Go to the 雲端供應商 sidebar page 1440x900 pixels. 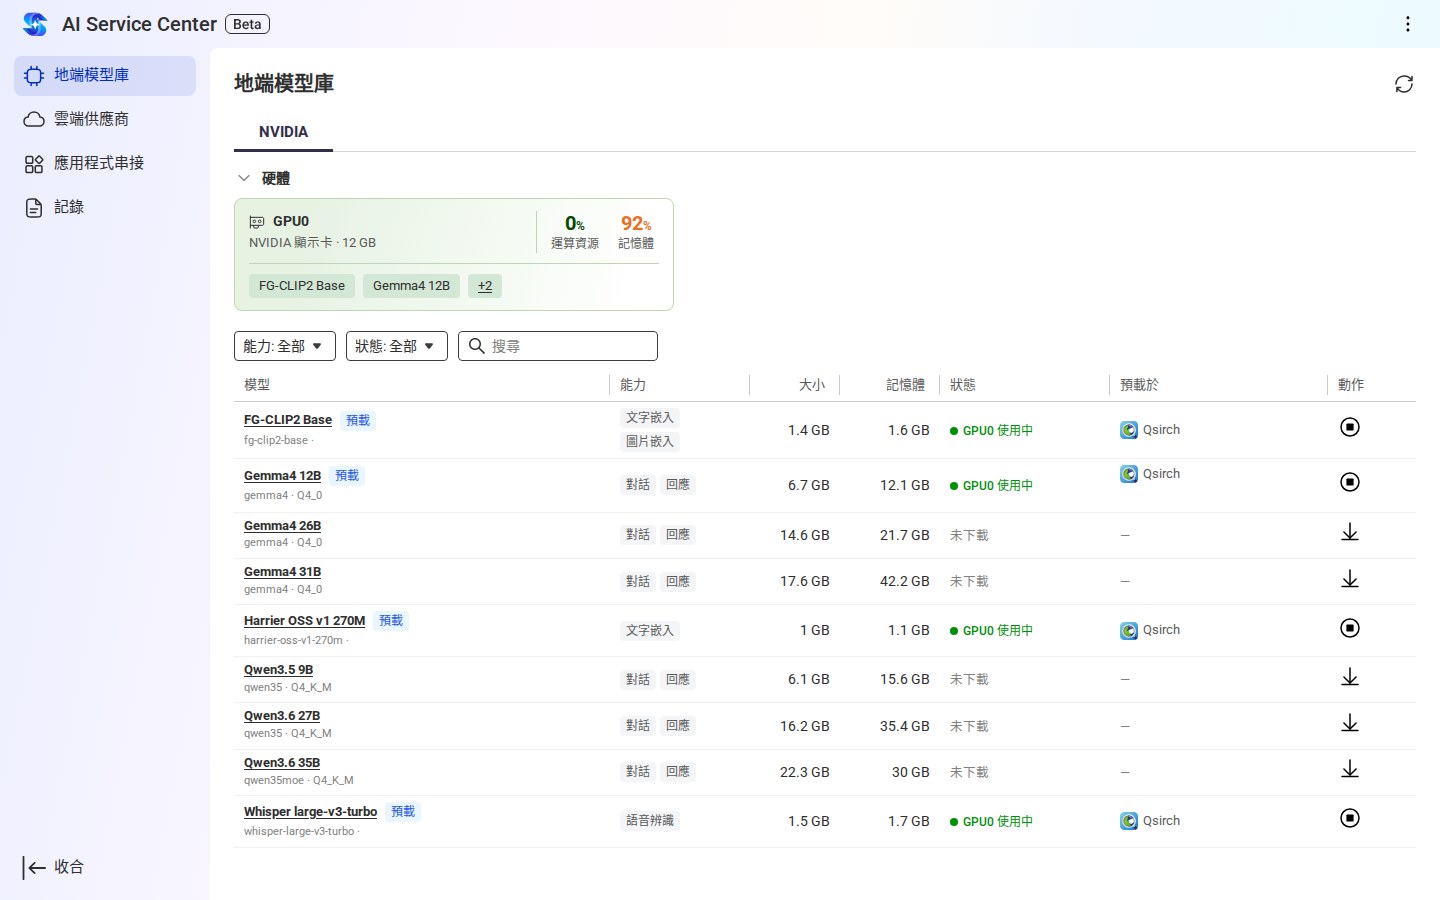pos(105,119)
